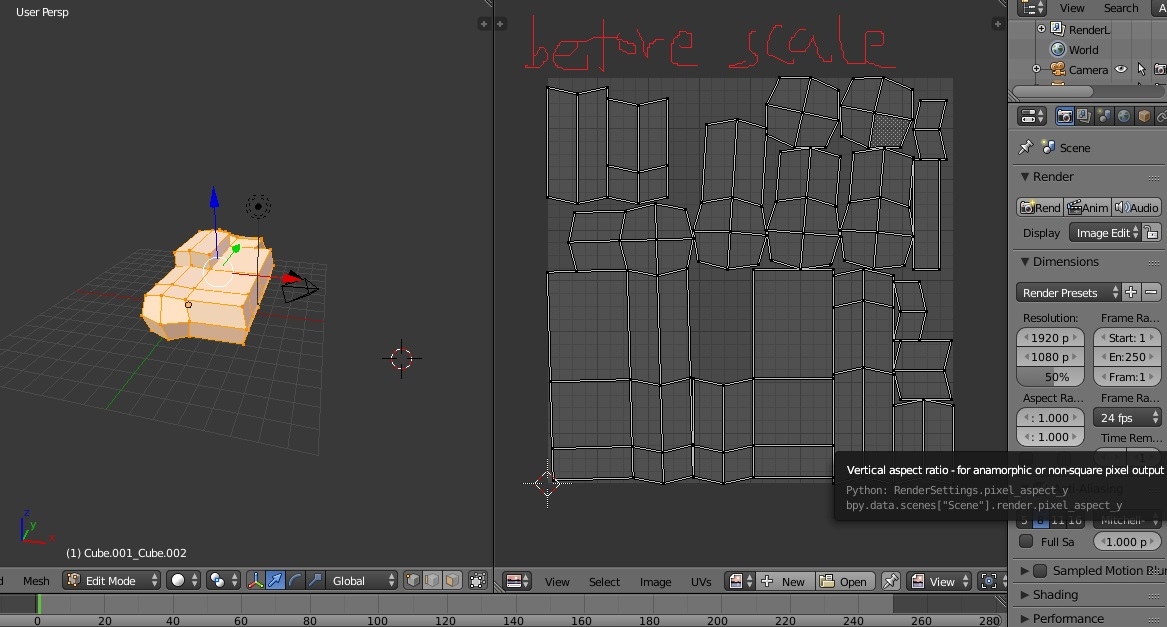Open the Edit Mode dropdown
1167x627 pixels.
(111, 580)
